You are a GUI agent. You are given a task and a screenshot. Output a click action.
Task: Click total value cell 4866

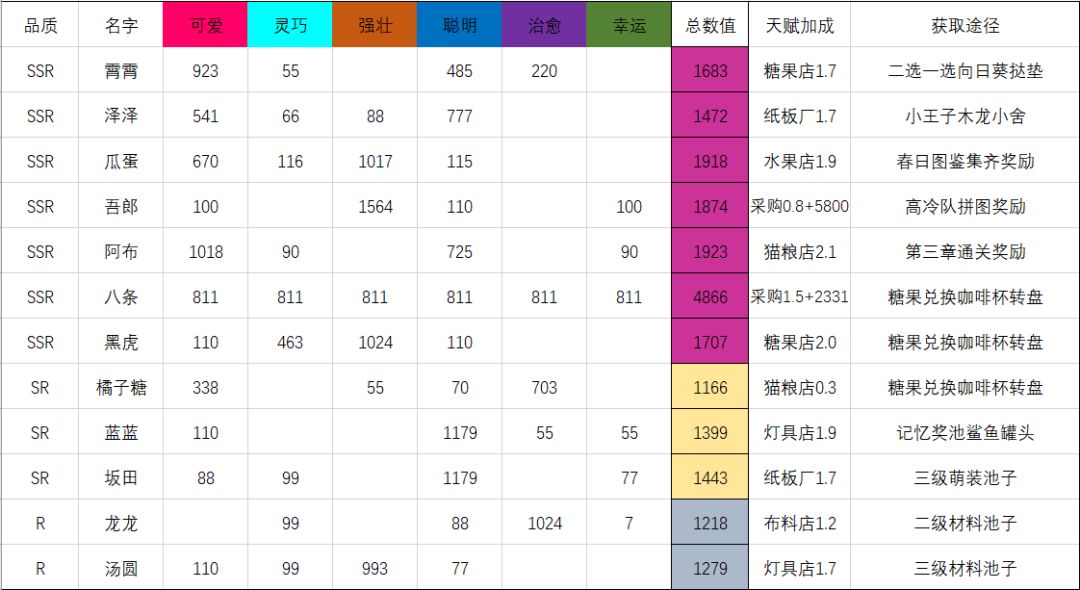[710, 297]
